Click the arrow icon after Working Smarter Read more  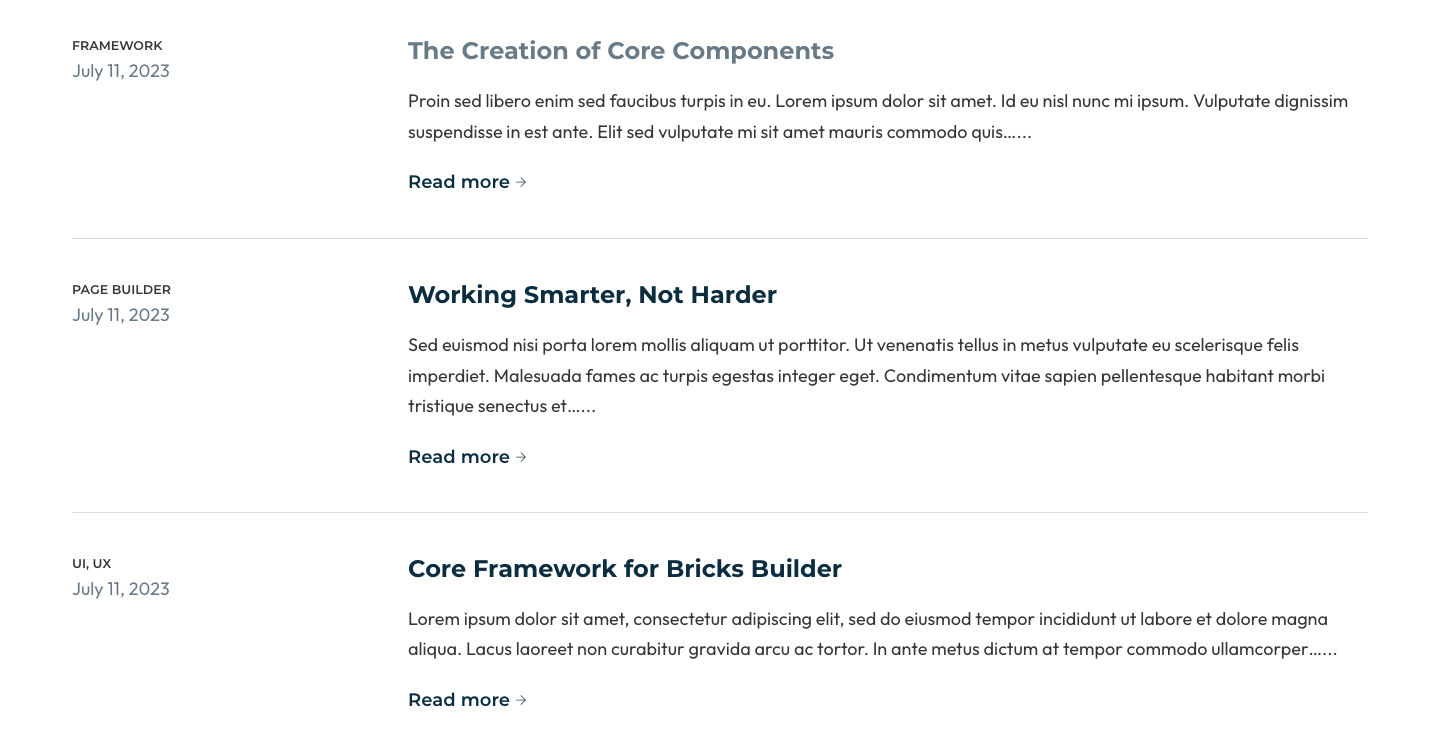pos(521,457)
